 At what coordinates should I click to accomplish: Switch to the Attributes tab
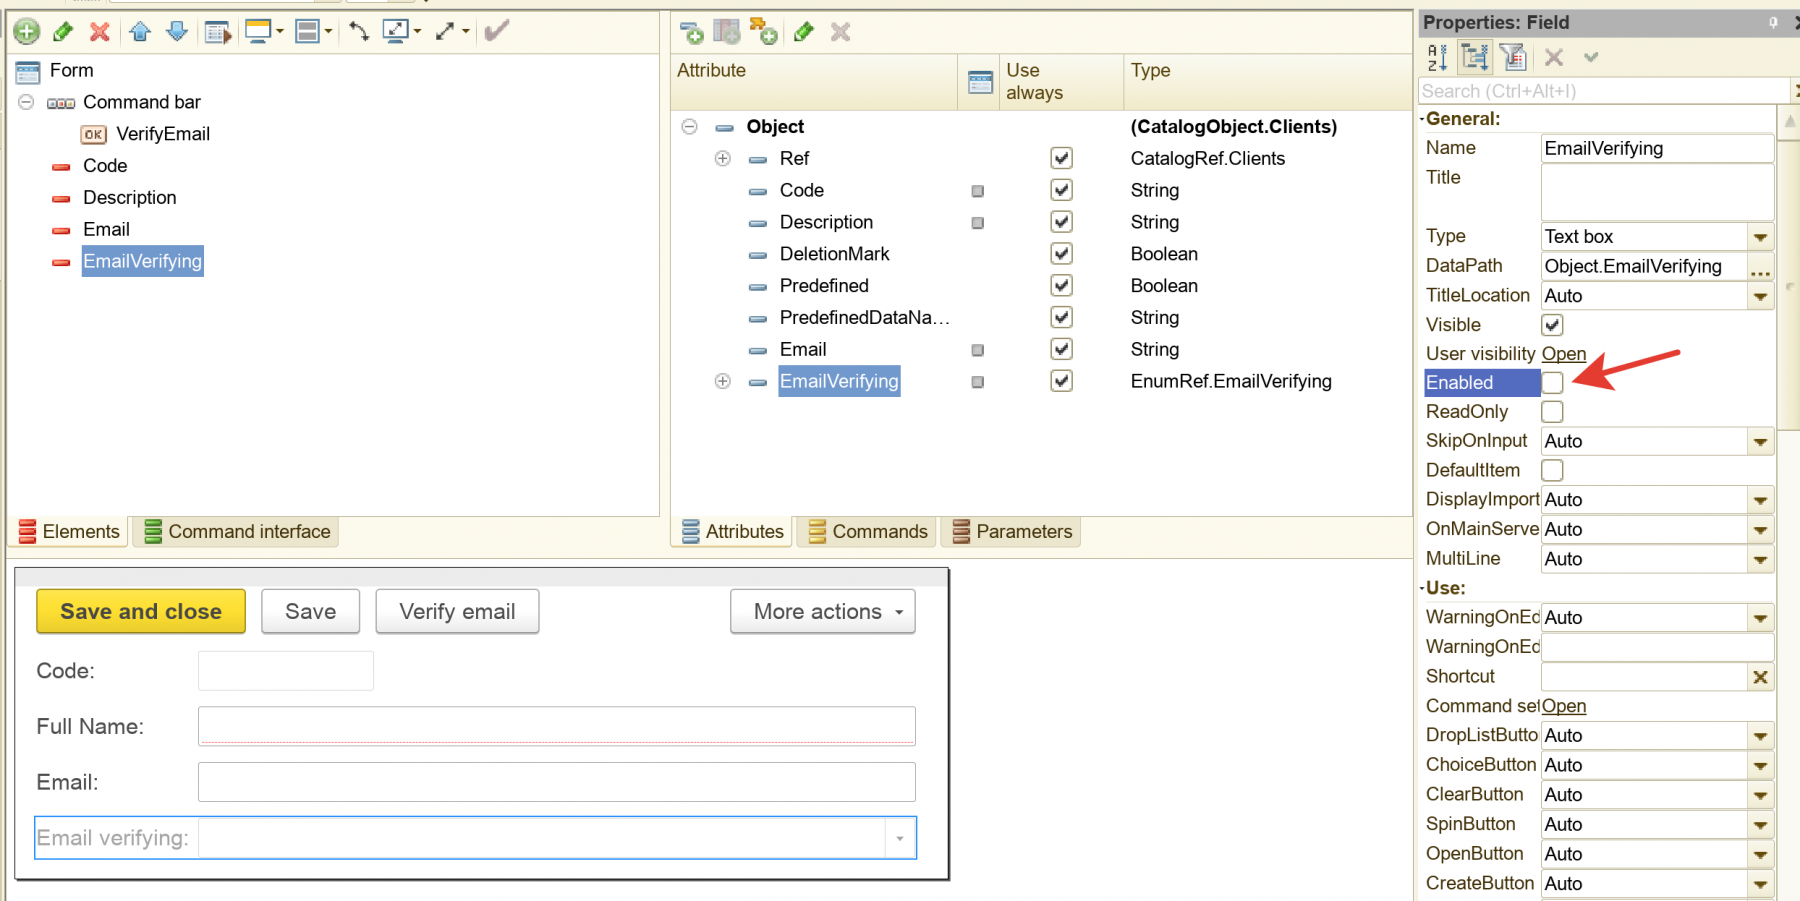click(733, 532)
